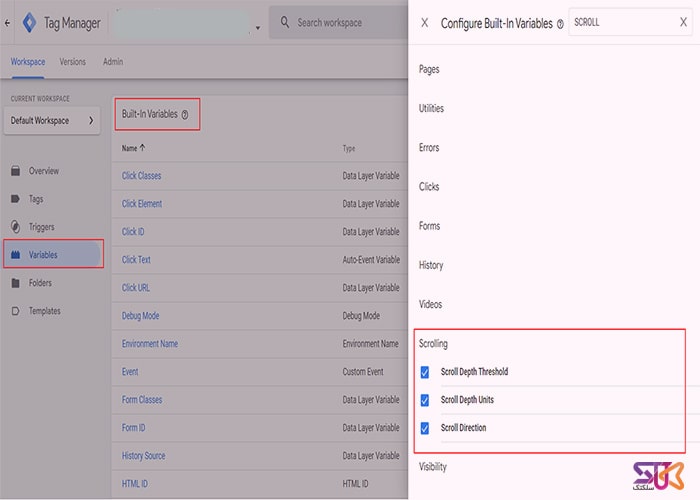Clear the SCROLL search text
The width and height of the screenshot is (700, 500).
tap(683, 22)
